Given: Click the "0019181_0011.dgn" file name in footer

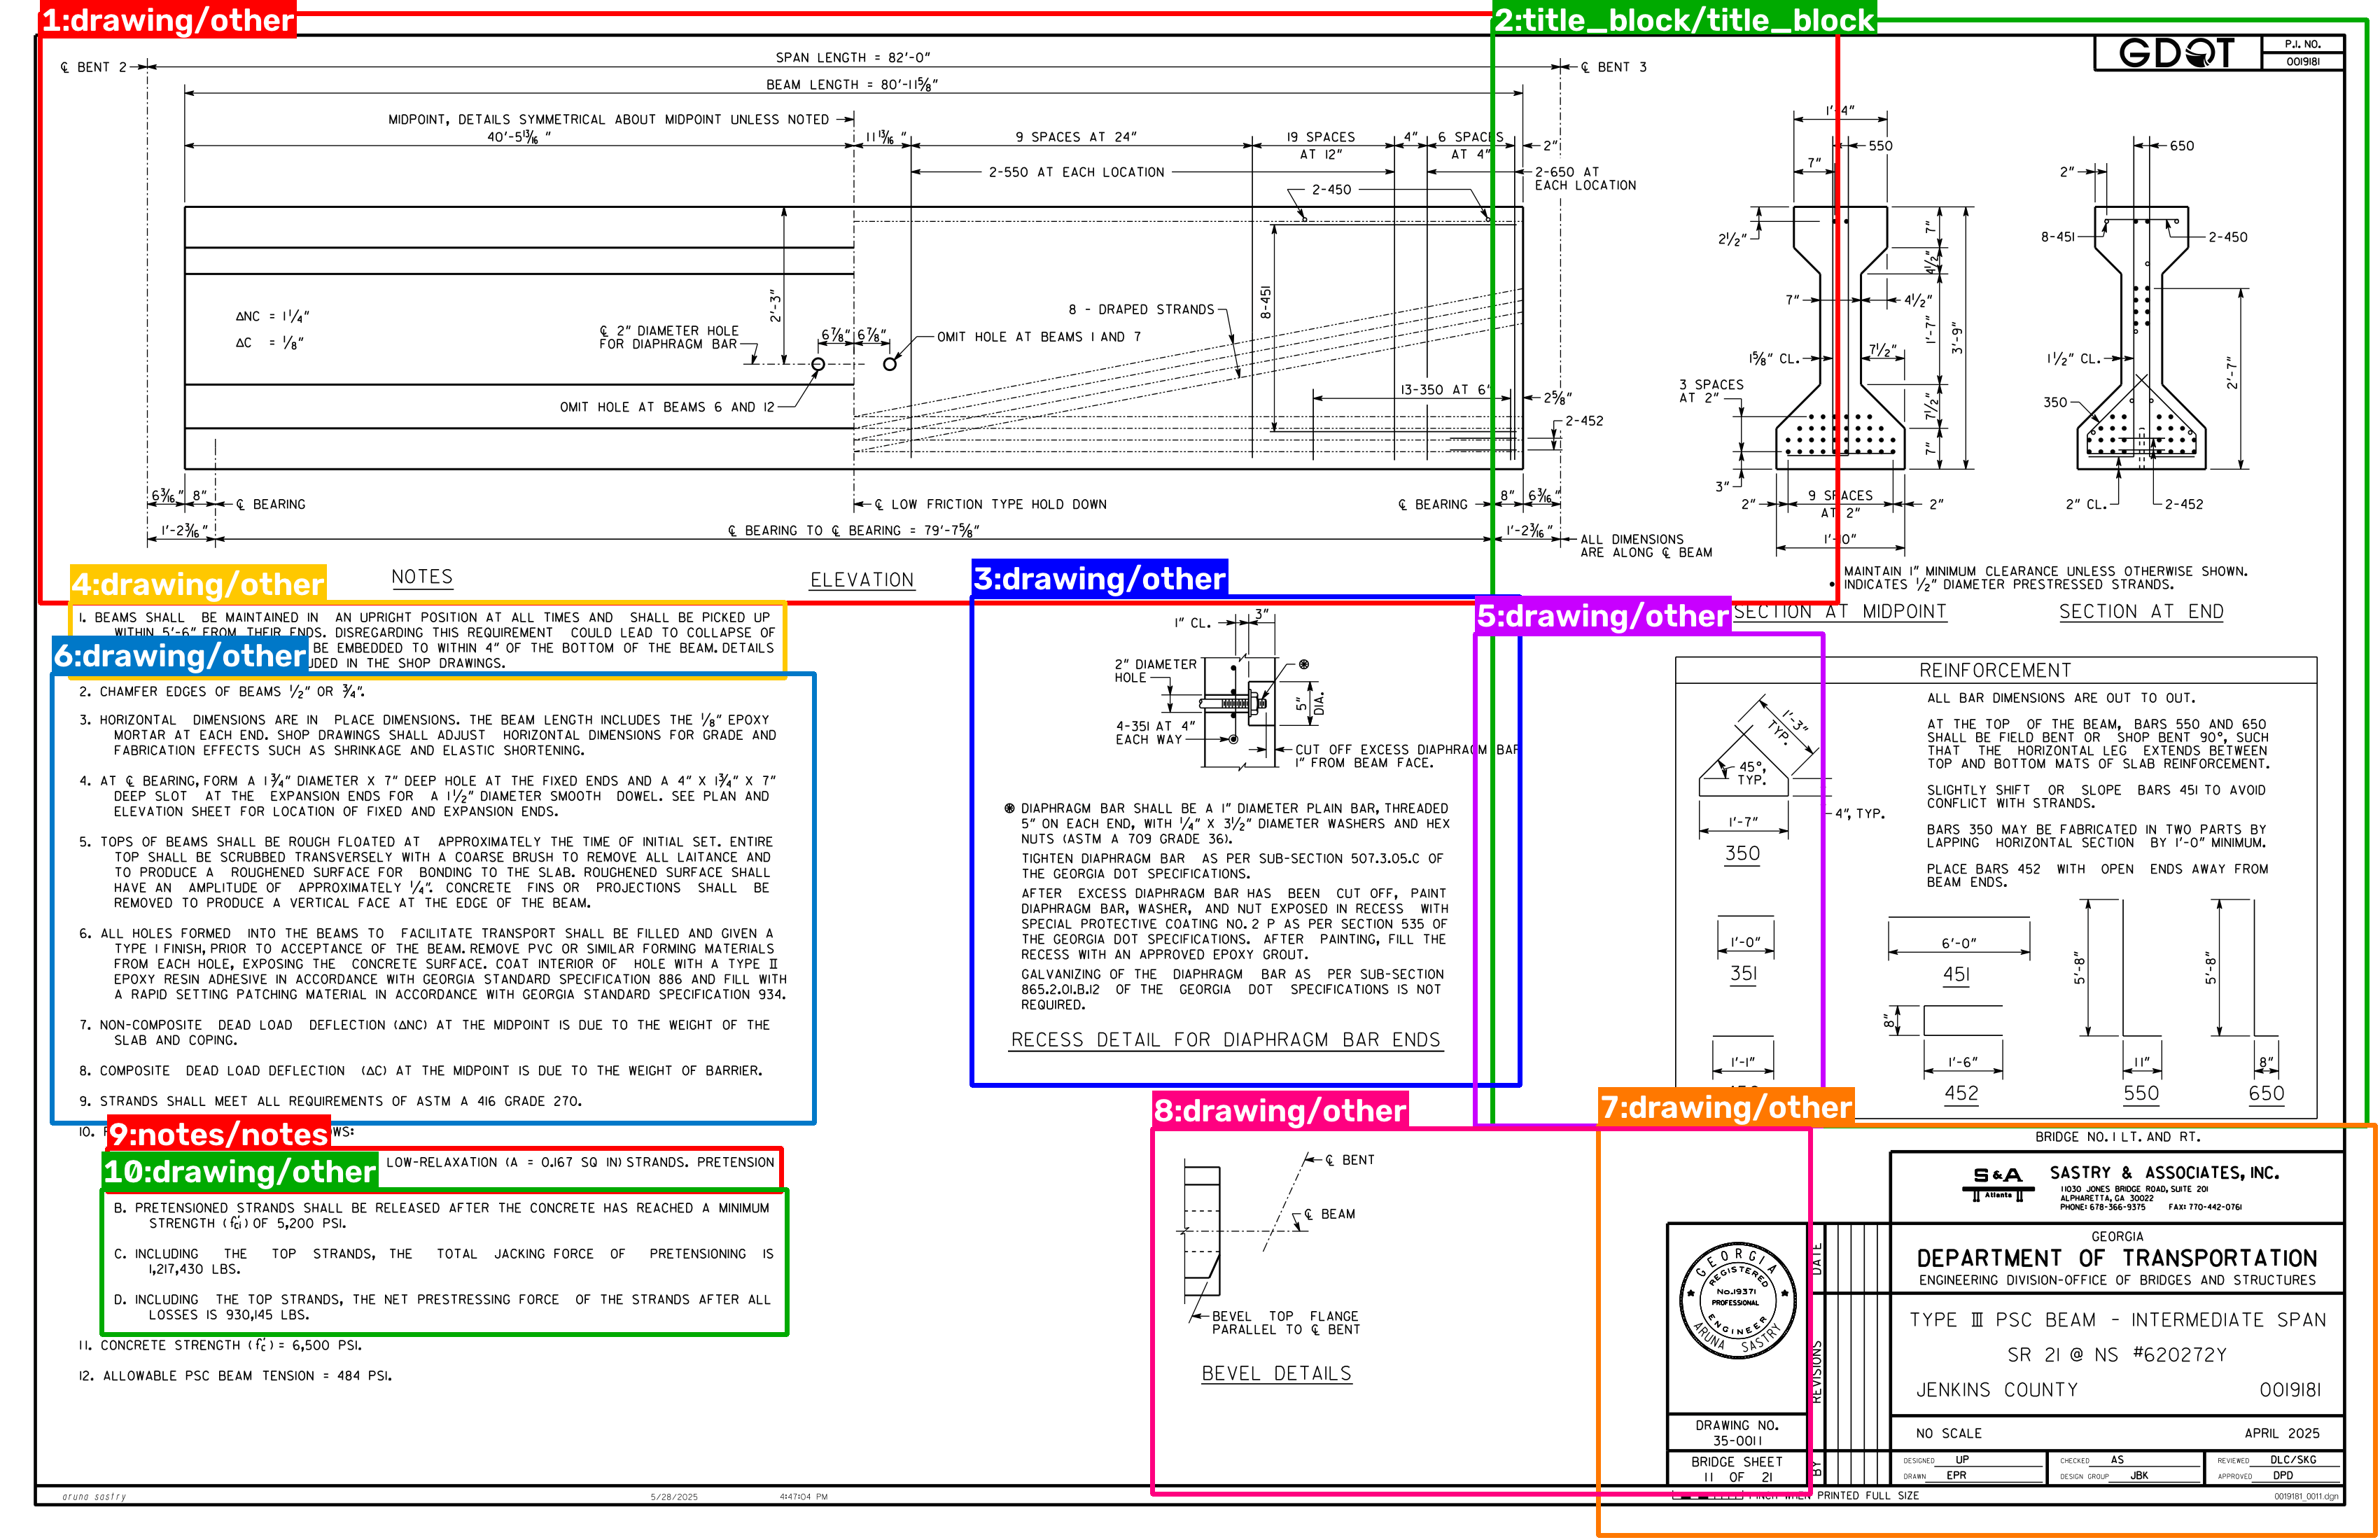Looking at the screenshot, I should point(2307,1497).
